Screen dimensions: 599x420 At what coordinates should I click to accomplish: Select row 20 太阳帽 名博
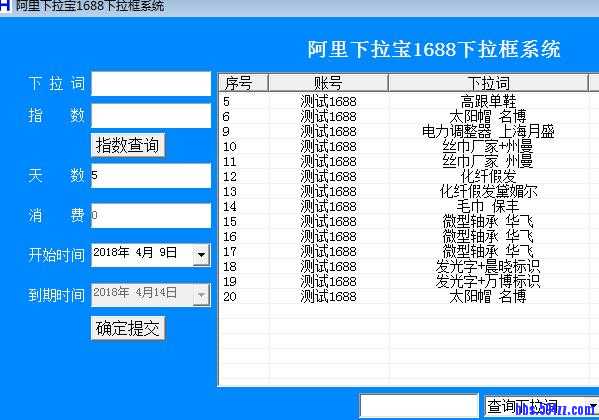(409, 297)
